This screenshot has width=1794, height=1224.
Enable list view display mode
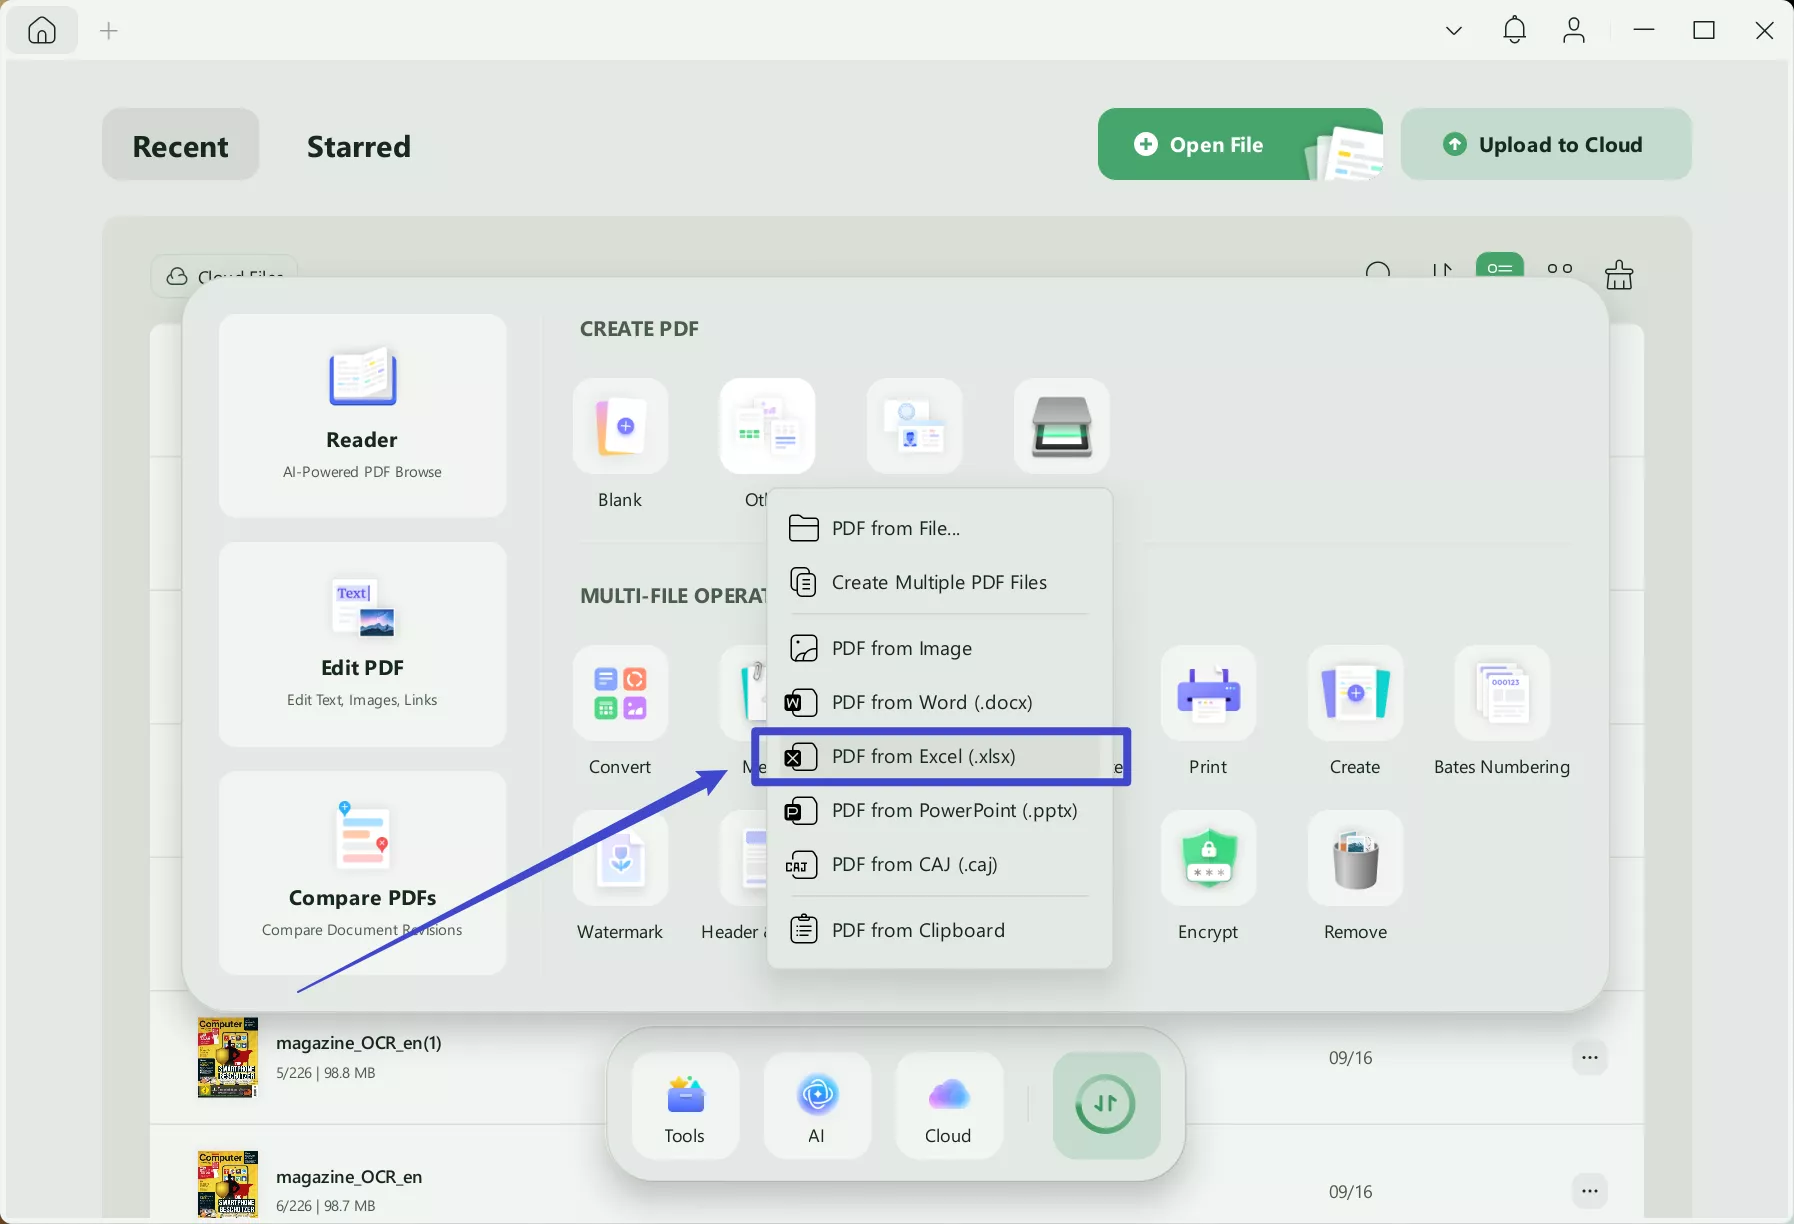click(x=1500, y=268)
